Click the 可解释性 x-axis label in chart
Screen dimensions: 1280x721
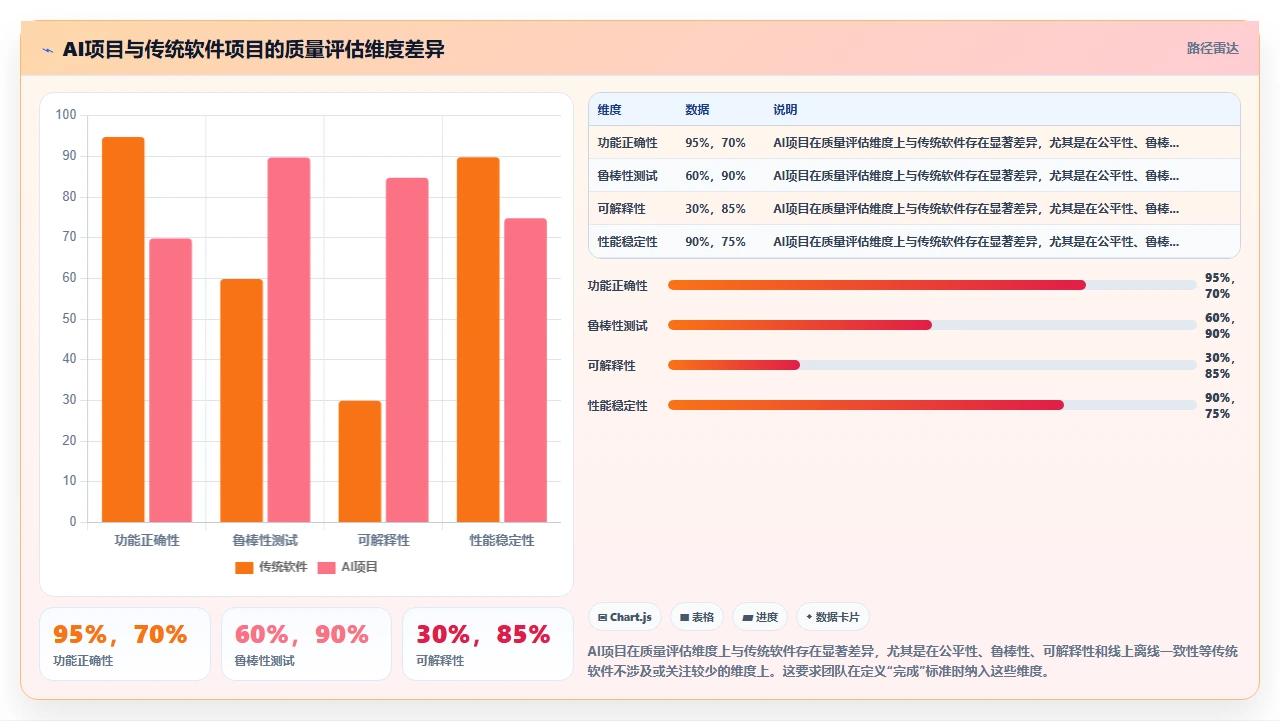click(384, 540)
